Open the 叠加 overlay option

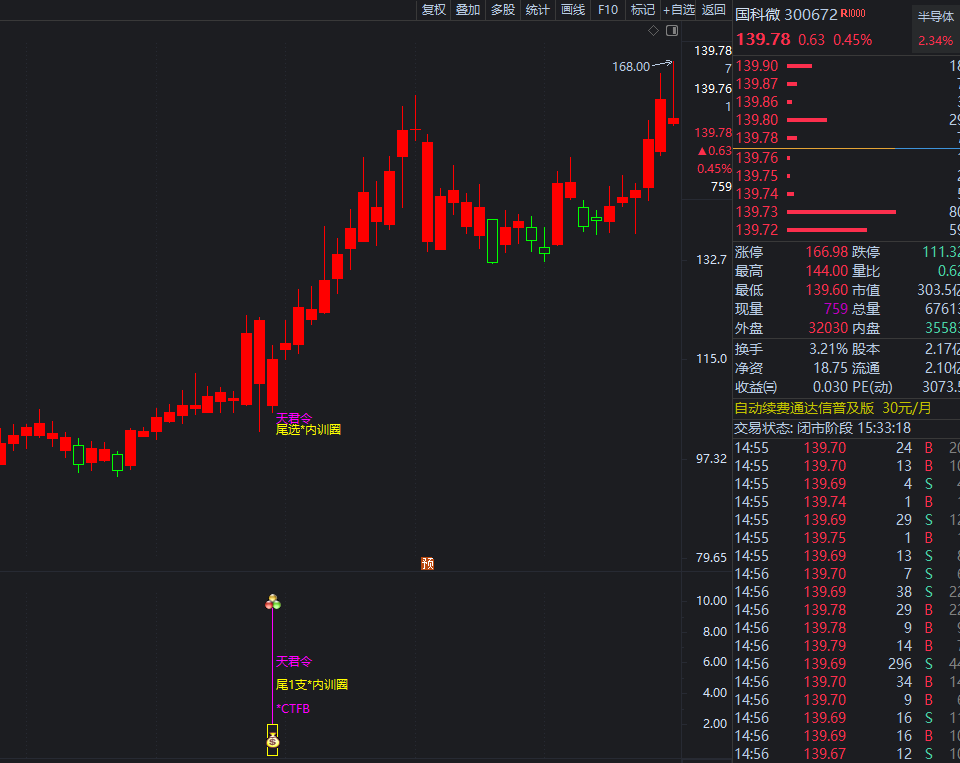pyautogui.click(x=467, y=10)
